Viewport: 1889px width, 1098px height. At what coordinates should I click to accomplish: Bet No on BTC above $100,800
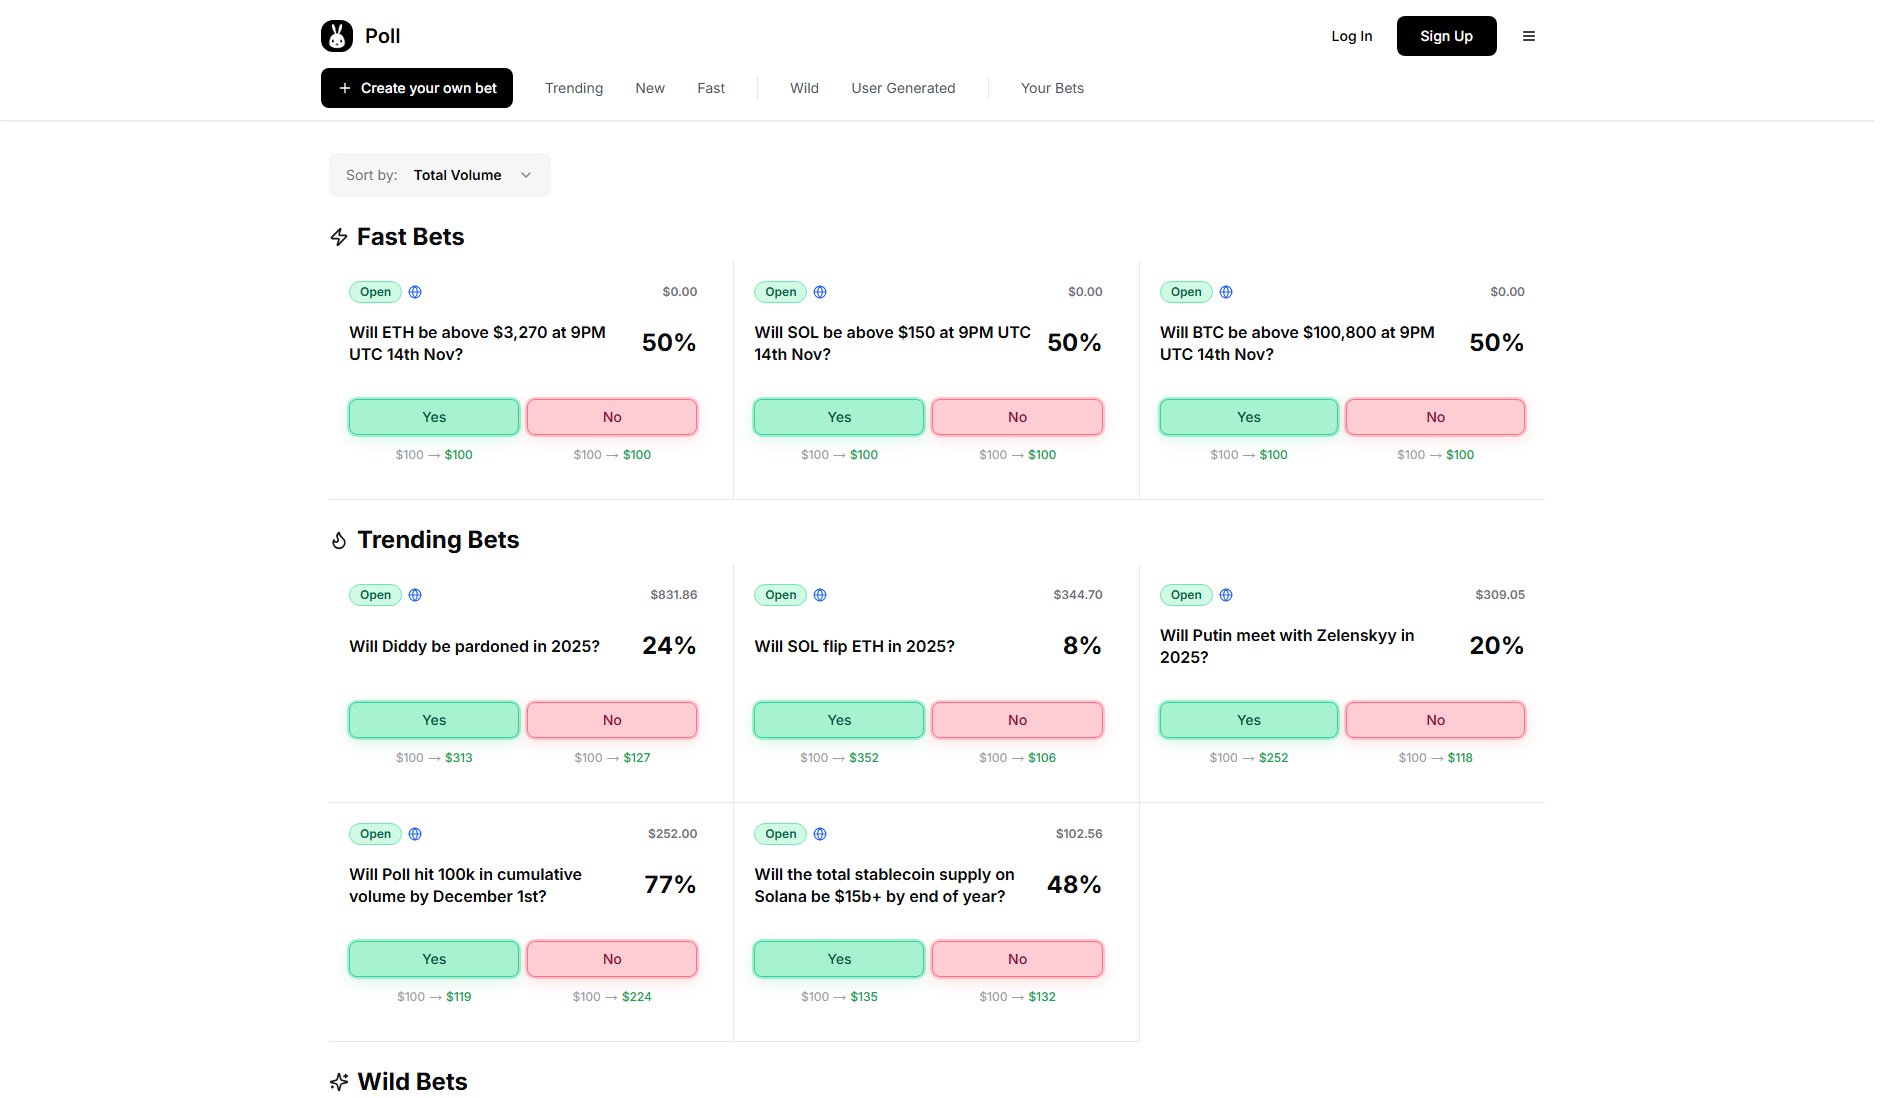[x=1435, y=417]
